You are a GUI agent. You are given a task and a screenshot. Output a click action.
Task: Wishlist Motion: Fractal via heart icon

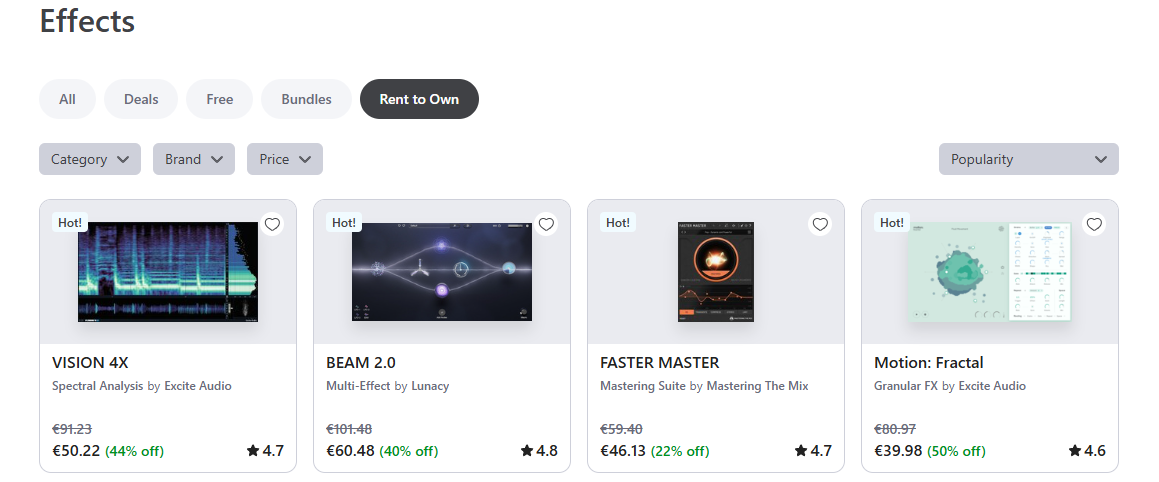click(x=1094, y=224)
